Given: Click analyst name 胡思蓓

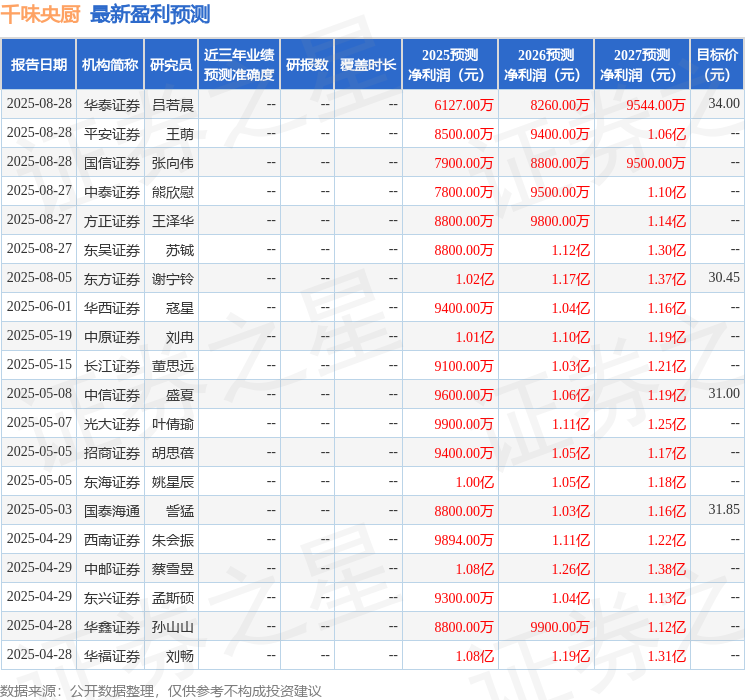Looking at the screenshot, I should 173,453.
